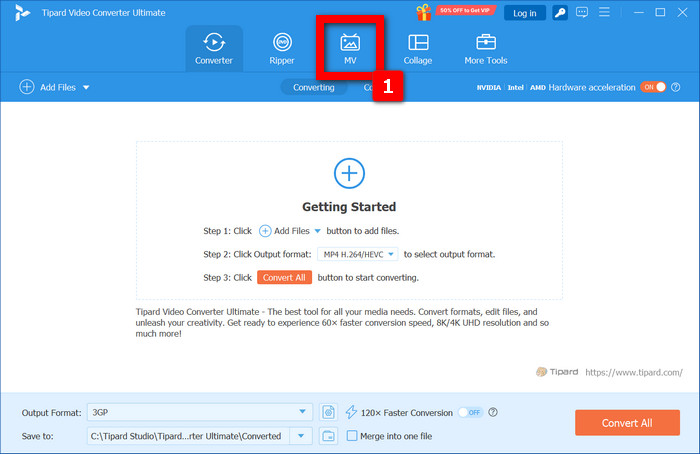Click the Log in button
The image size is (700, 454).
pyautogui.click(x=525, y=13)
